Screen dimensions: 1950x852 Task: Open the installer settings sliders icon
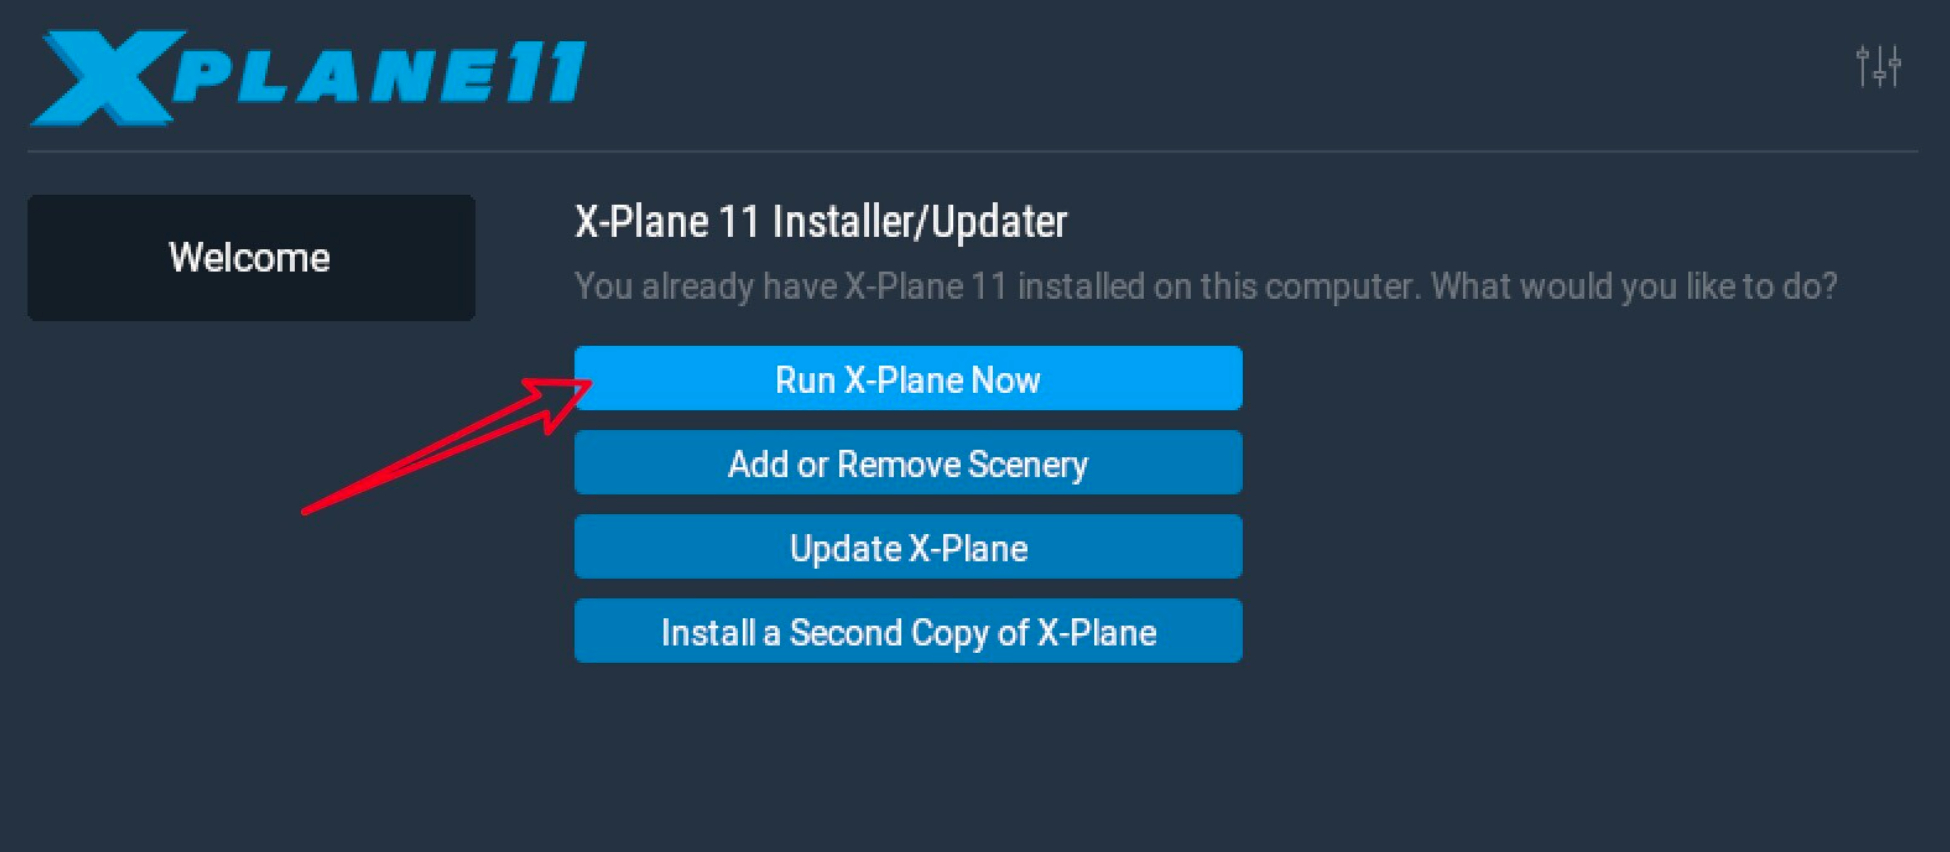coord(1878,66)
